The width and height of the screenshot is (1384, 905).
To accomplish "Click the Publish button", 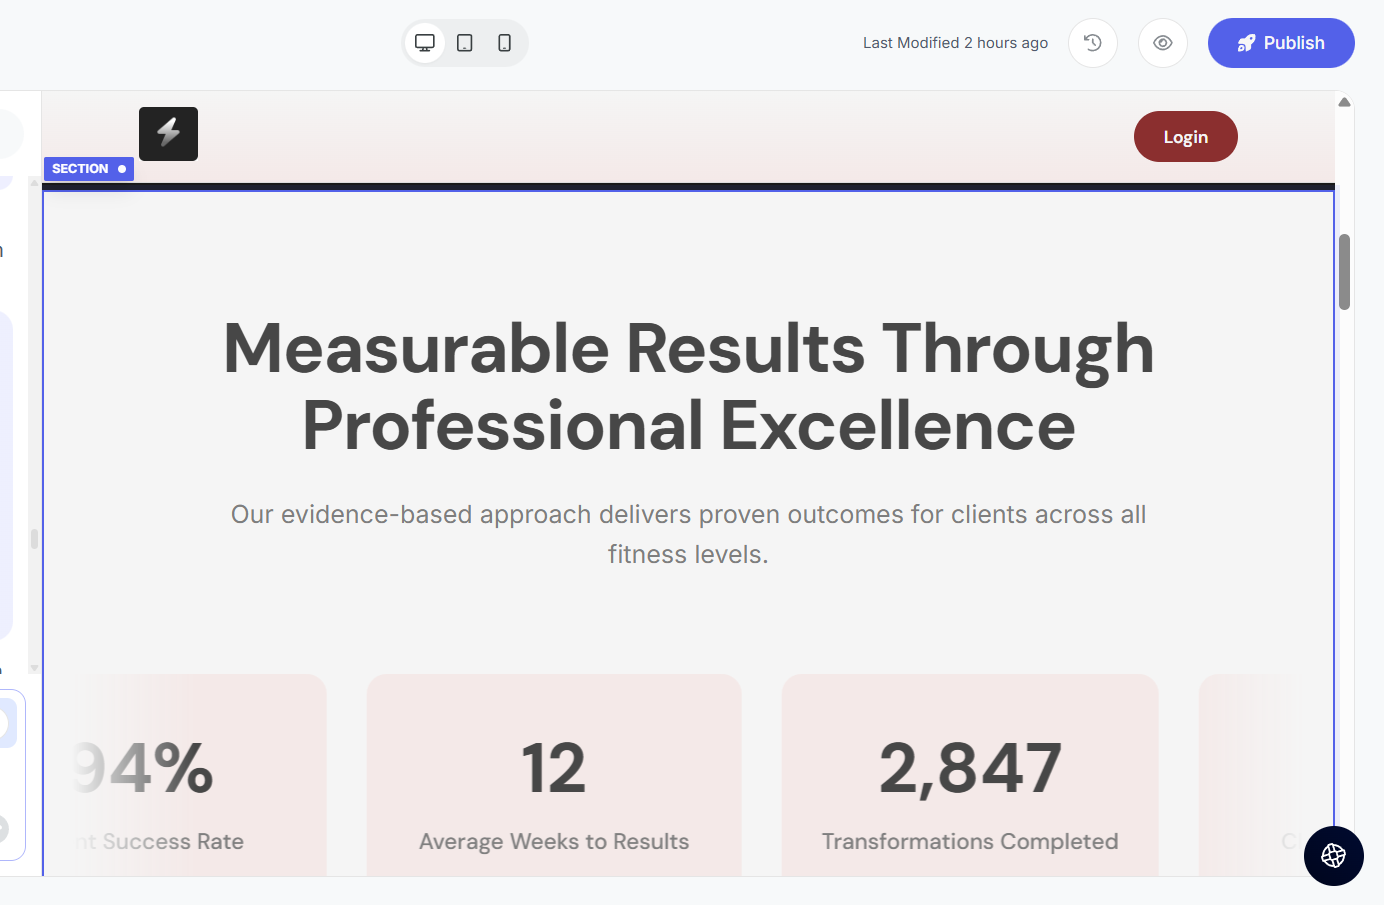I will click(x=1280, y=43).
